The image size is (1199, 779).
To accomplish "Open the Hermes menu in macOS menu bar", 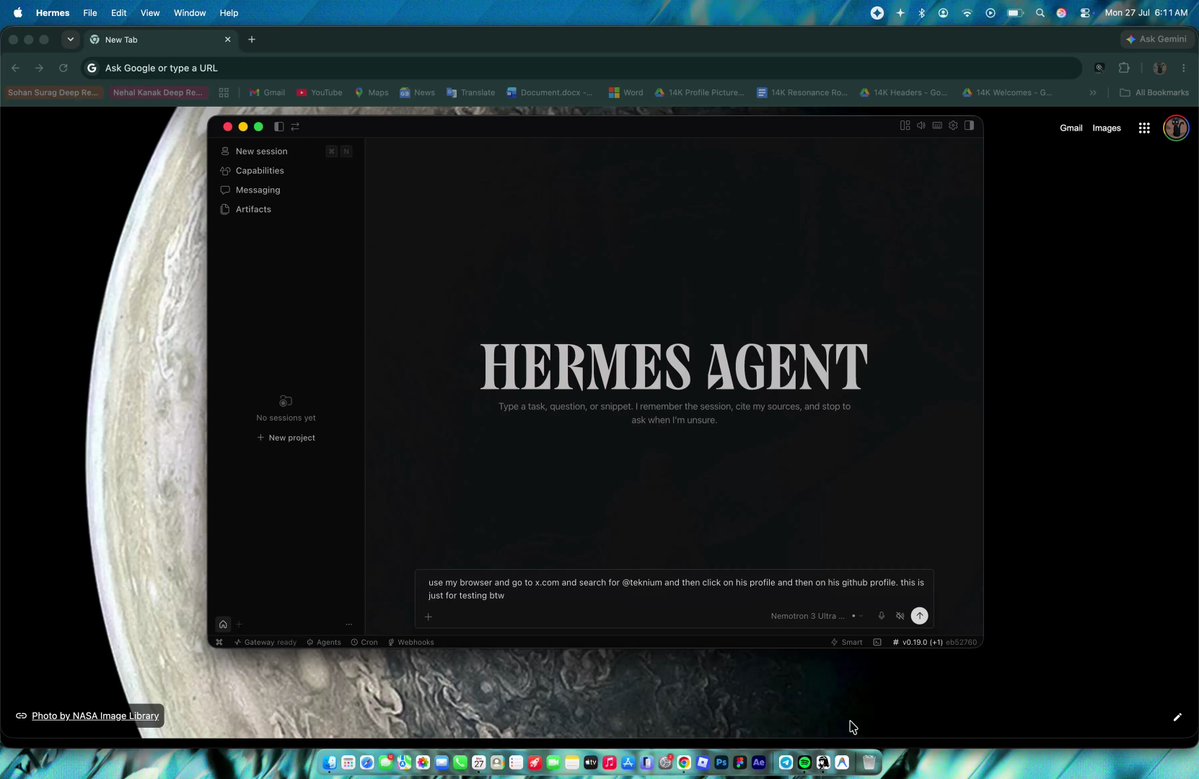I will (x=52, y=13).
